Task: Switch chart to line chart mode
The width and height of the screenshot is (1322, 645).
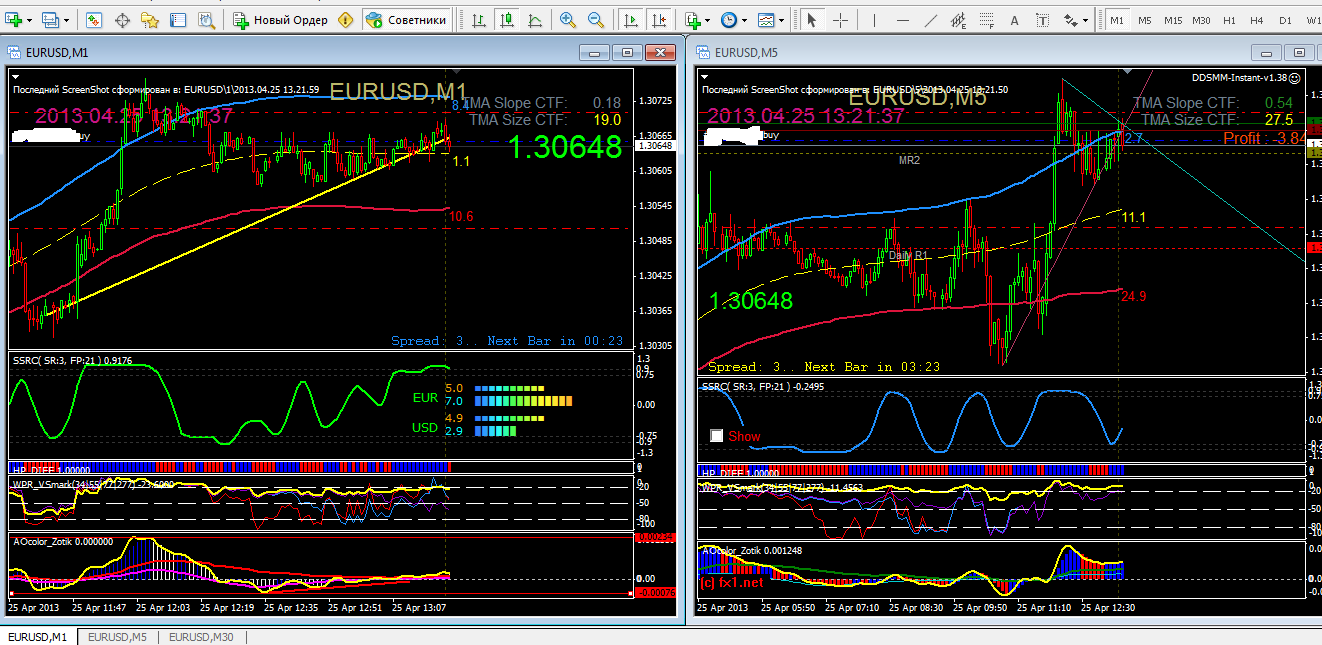Action: click(536, 19)
